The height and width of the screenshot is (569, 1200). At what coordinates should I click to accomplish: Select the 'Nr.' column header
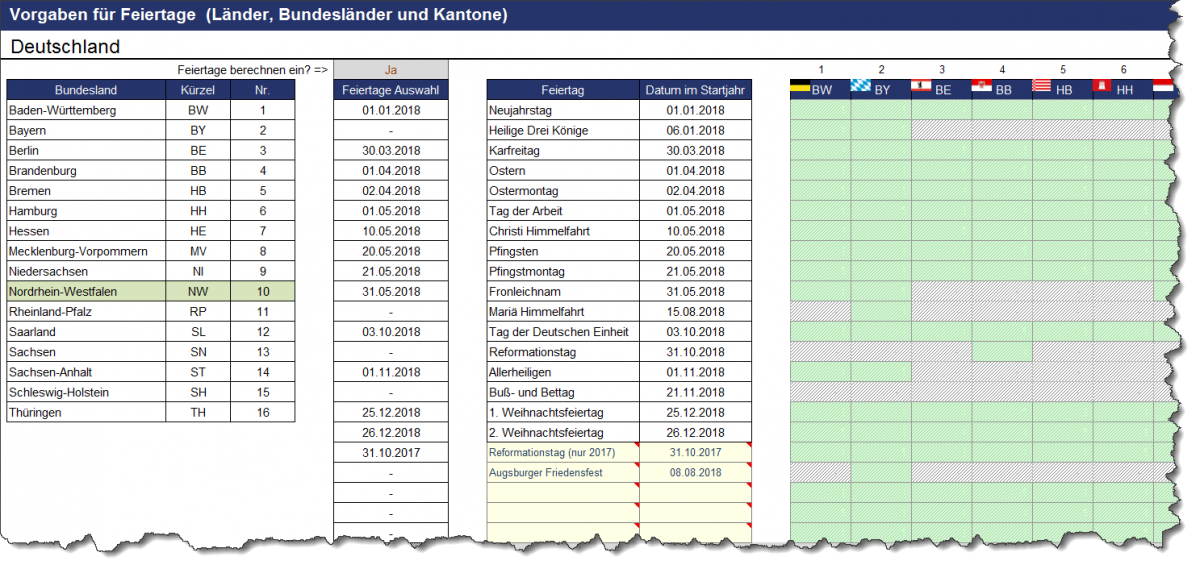(263, 90)
